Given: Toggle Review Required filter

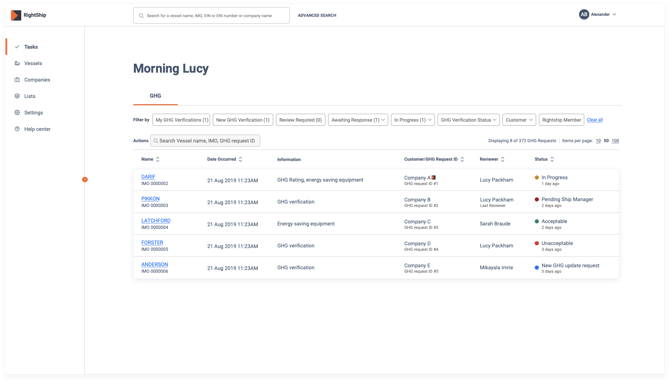Looking at the screenshot, I should click(x=300, y=120).
